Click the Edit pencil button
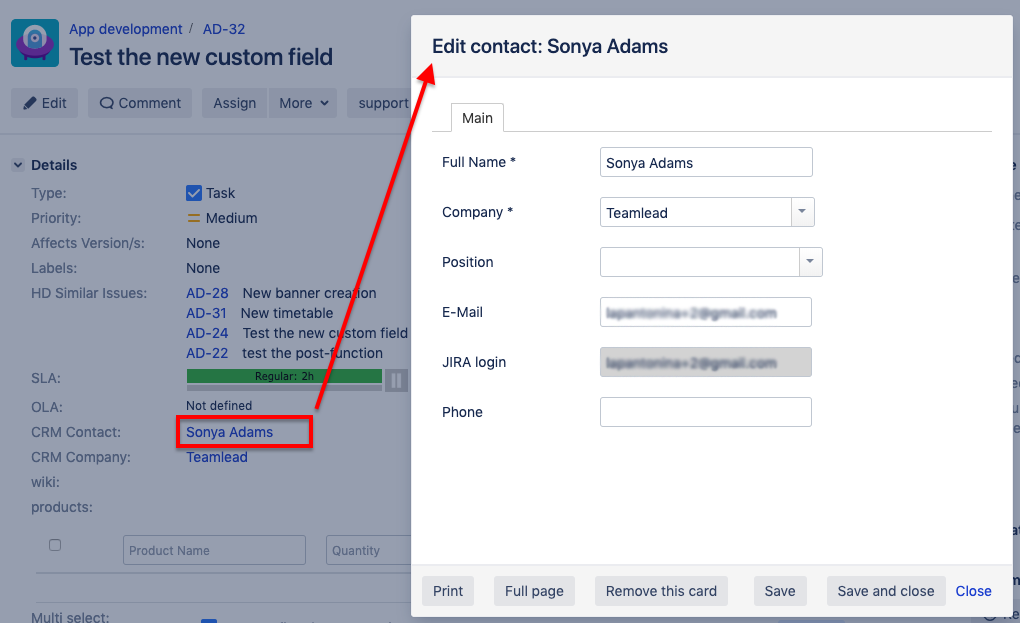1020x623 pixels. pos(44,103)
